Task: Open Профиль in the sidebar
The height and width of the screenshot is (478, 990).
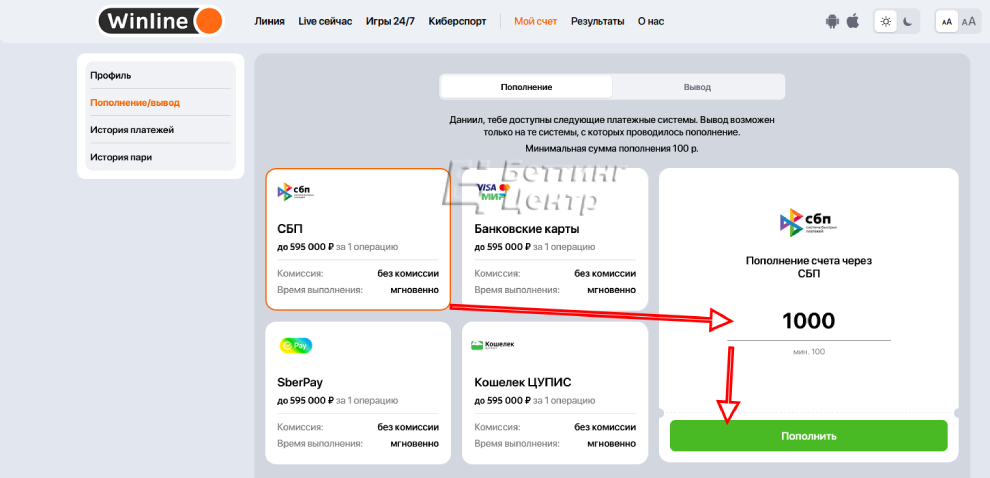Action: click(x=160, y=75)
